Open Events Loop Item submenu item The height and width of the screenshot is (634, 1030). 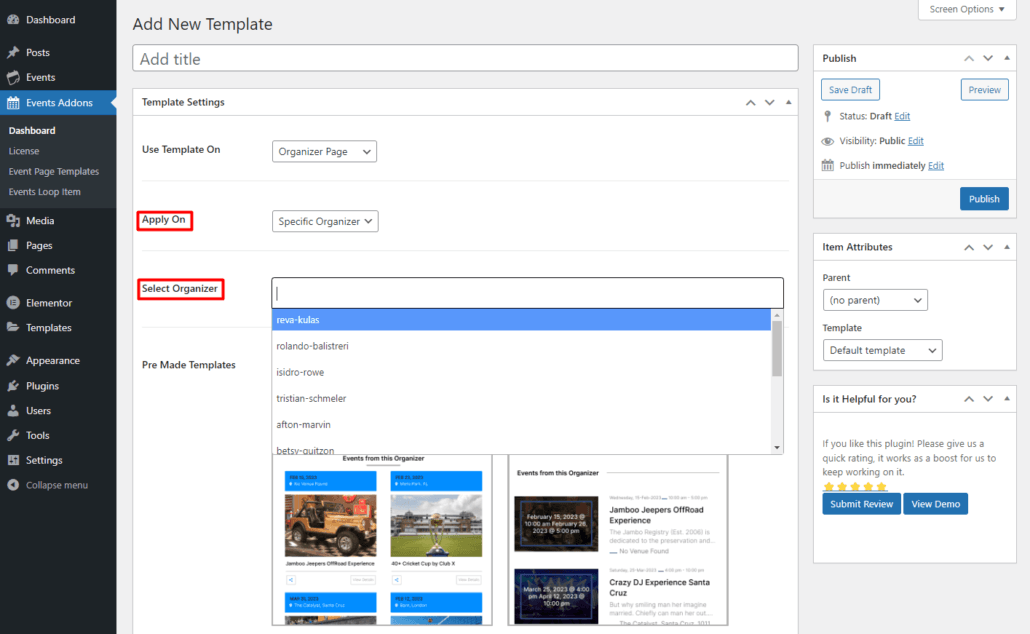point(45,192)
